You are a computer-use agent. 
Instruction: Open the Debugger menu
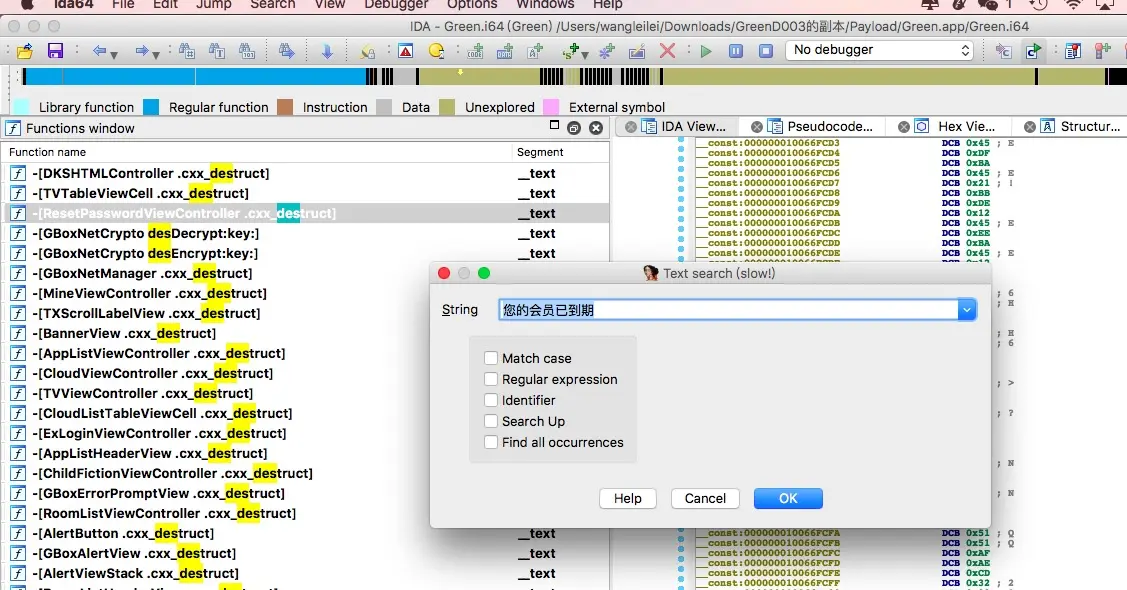396,4
